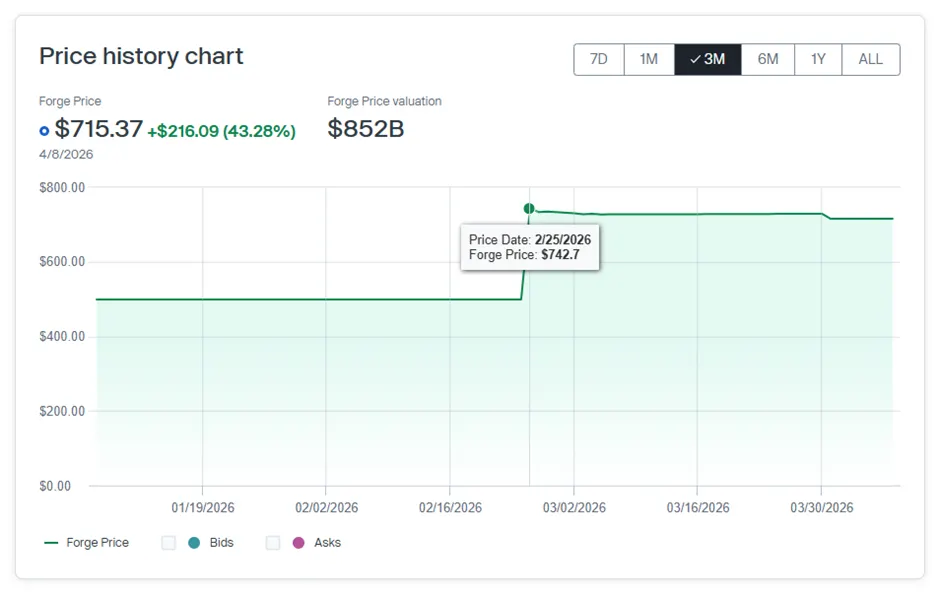Show 6M price history
The width and height of the screenshot is (940, 597).
click(768, 59)
